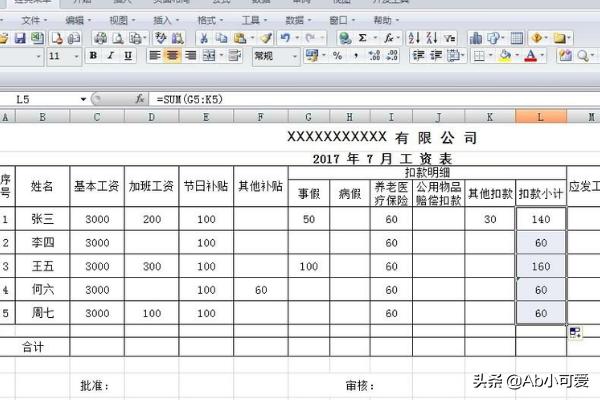Select column C header
600x400 pixels.
pos(97,117)
